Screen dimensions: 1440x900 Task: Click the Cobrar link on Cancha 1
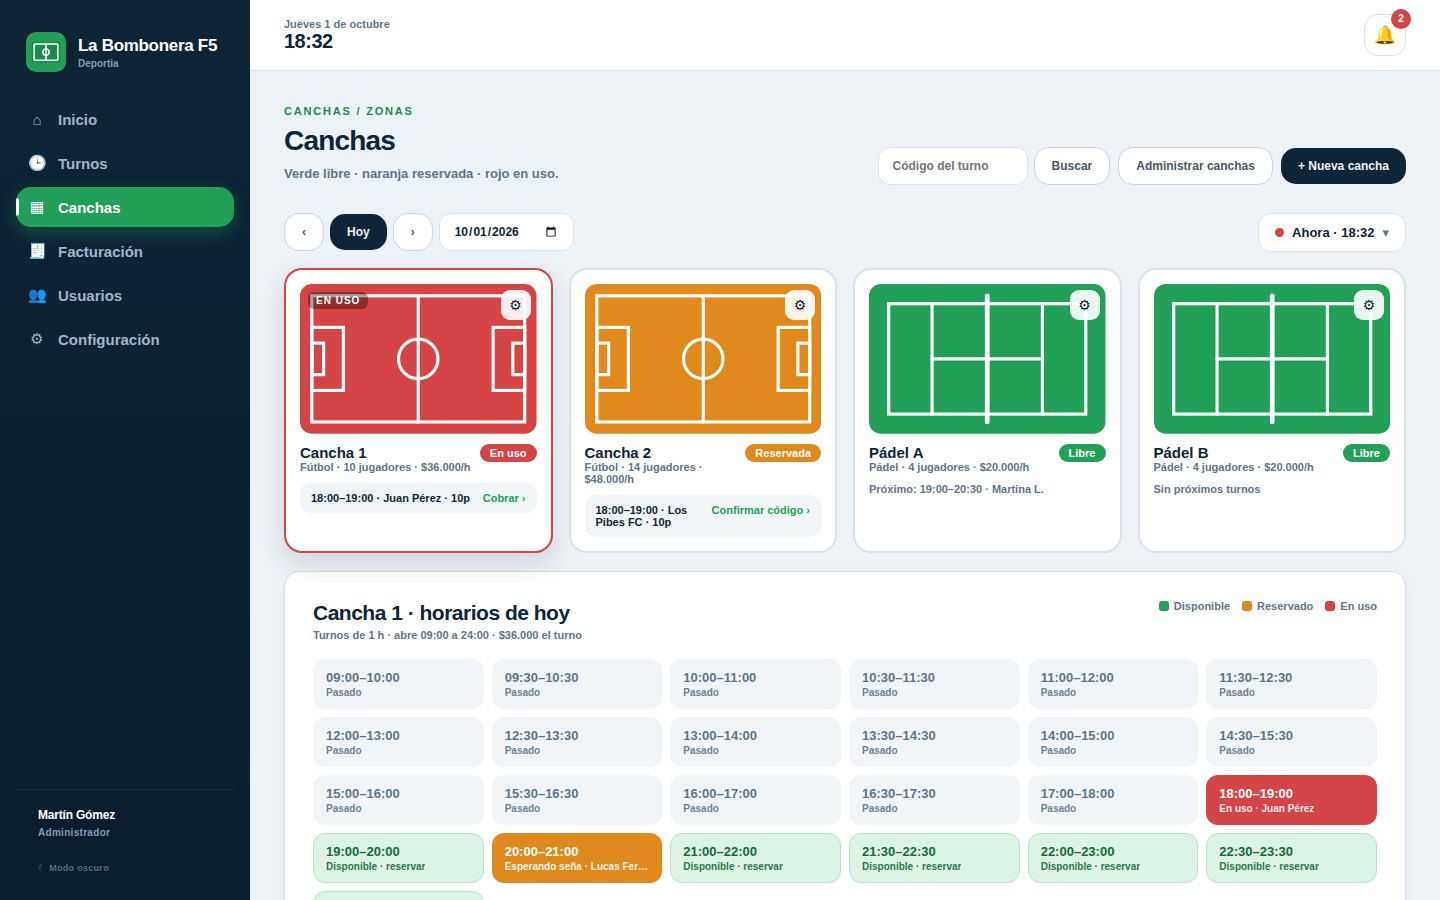(504, 498)
